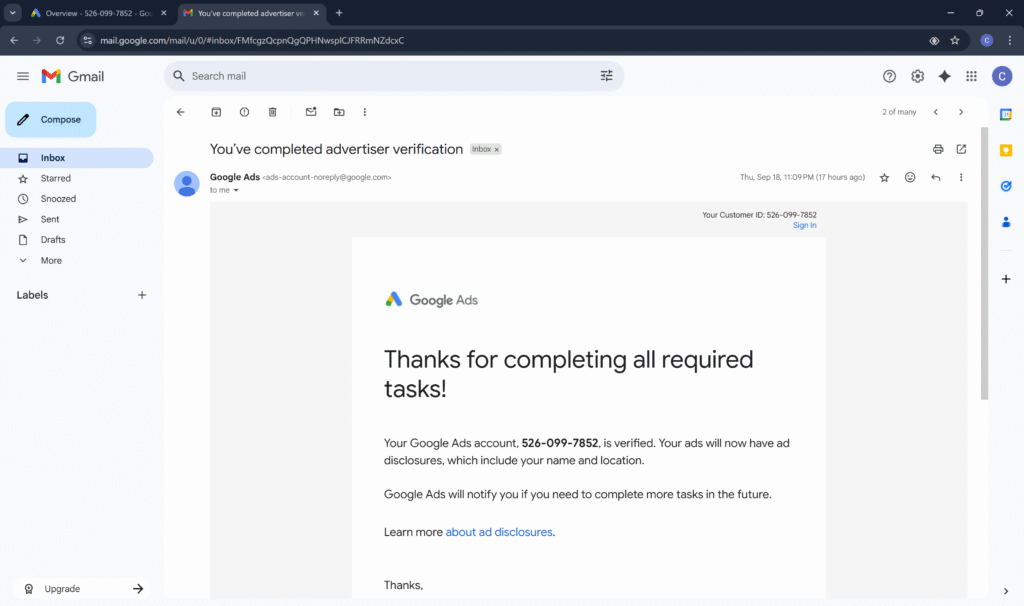Archive this email using the toolbar icon
Viewport: 1024px width, 606px height.
(216, 112)
